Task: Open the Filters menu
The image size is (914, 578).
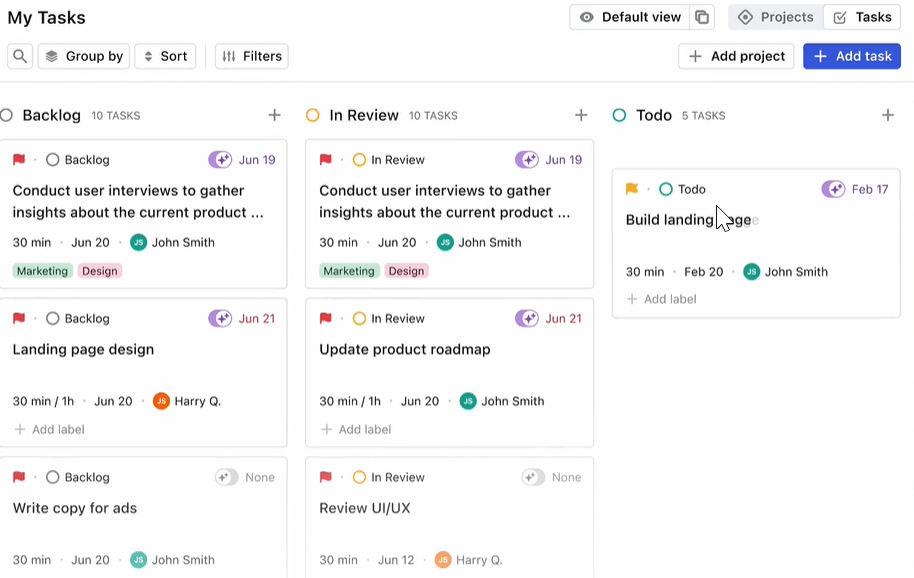Action: pyautogui.click(x=252, y=57)
